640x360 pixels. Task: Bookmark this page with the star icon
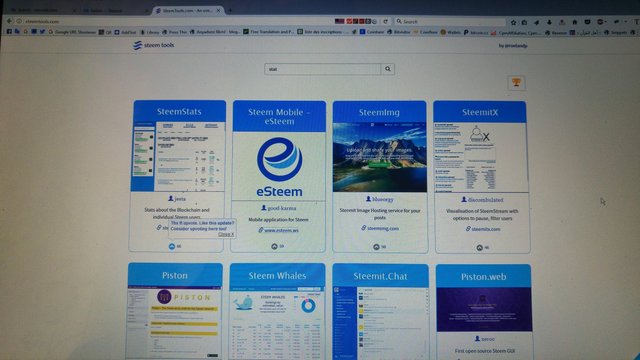click(513, 22)
